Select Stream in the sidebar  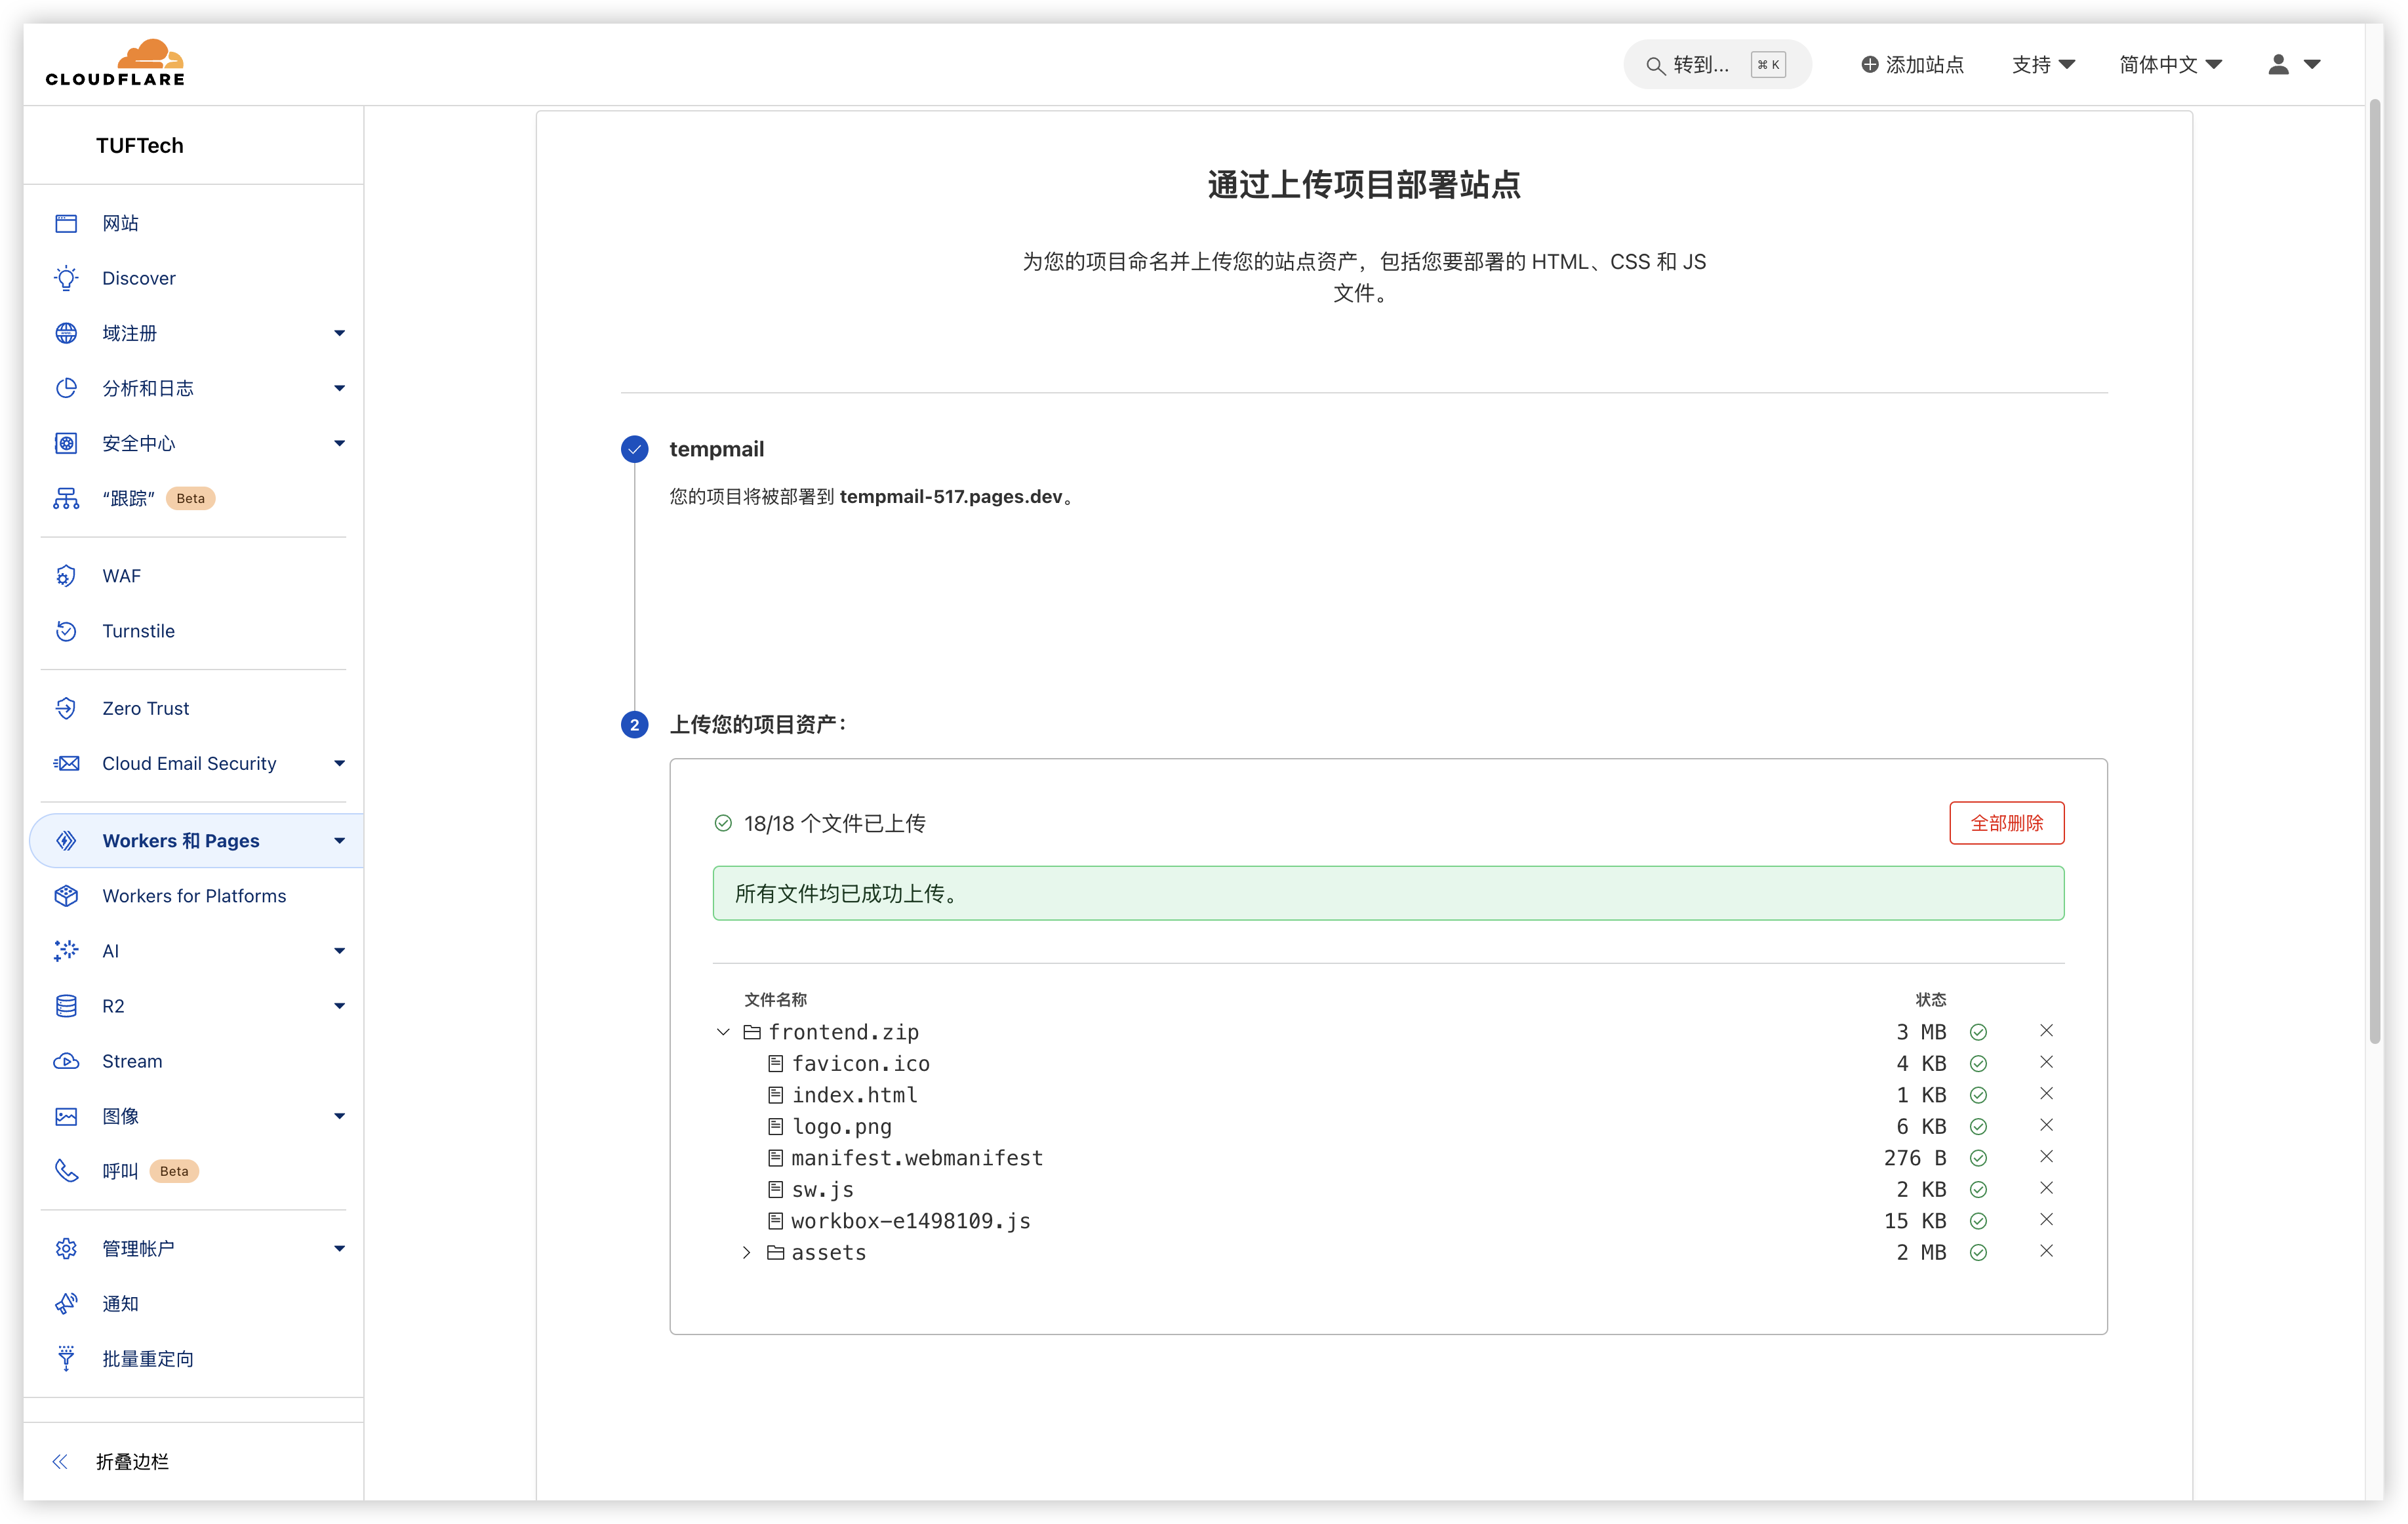coord(131,1061)
